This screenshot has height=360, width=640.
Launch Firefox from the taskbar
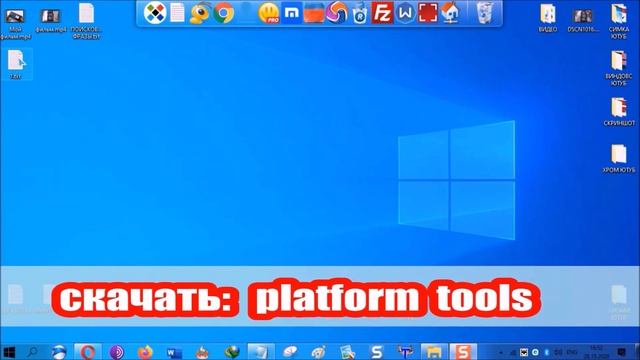145,352
